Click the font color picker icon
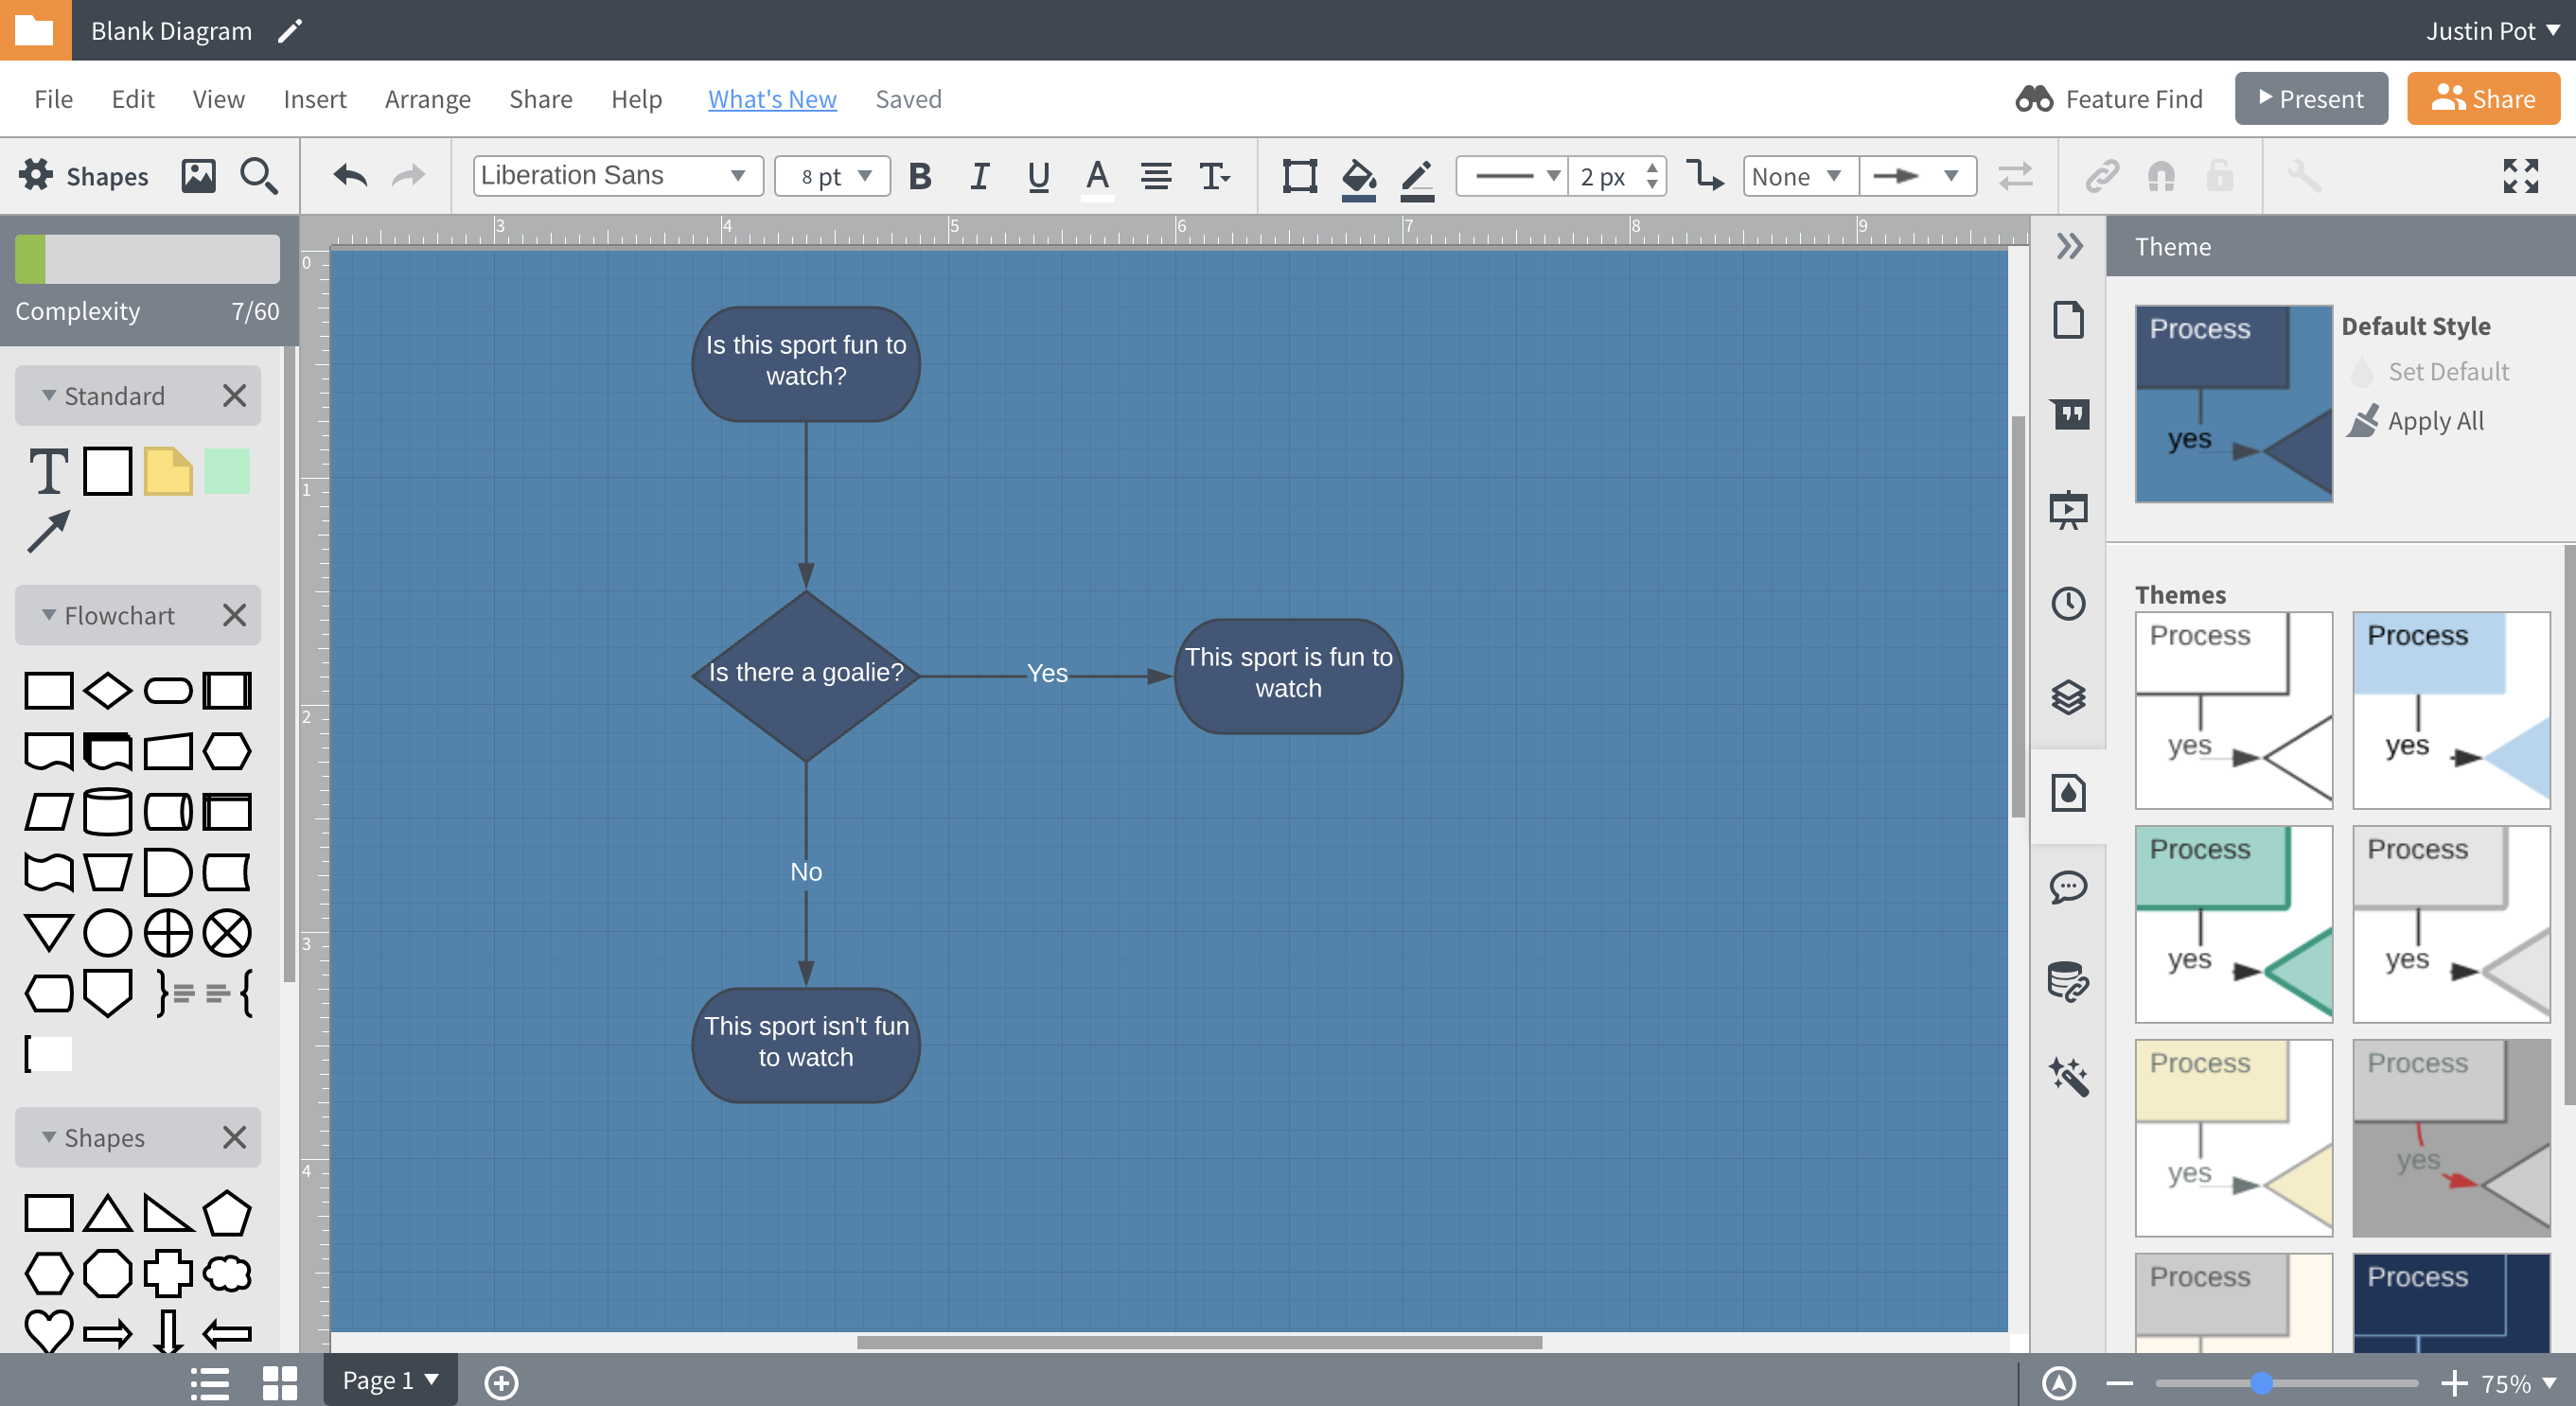 1098,175
